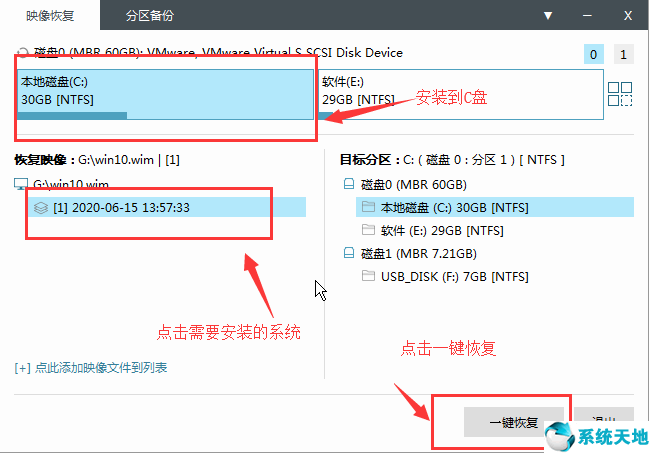Click the disk icon beside 磁盘1 (MBR 7.21GB)
649x453 pixels.
[x=349, y=253]
